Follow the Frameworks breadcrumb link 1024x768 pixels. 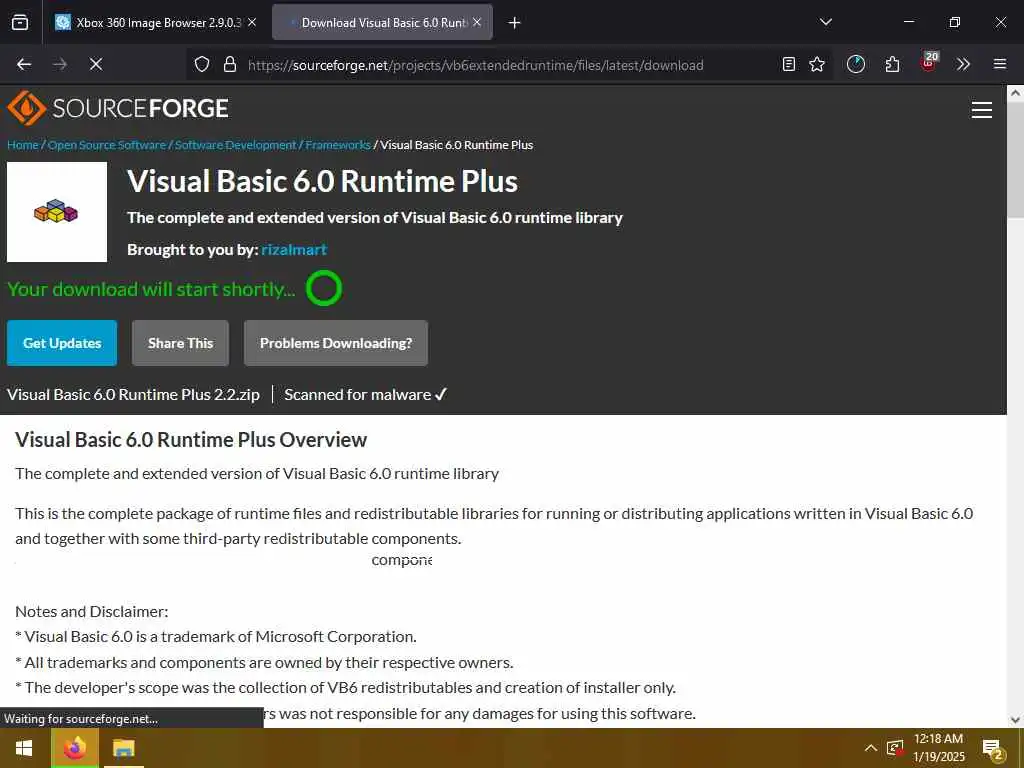point(338,145)
